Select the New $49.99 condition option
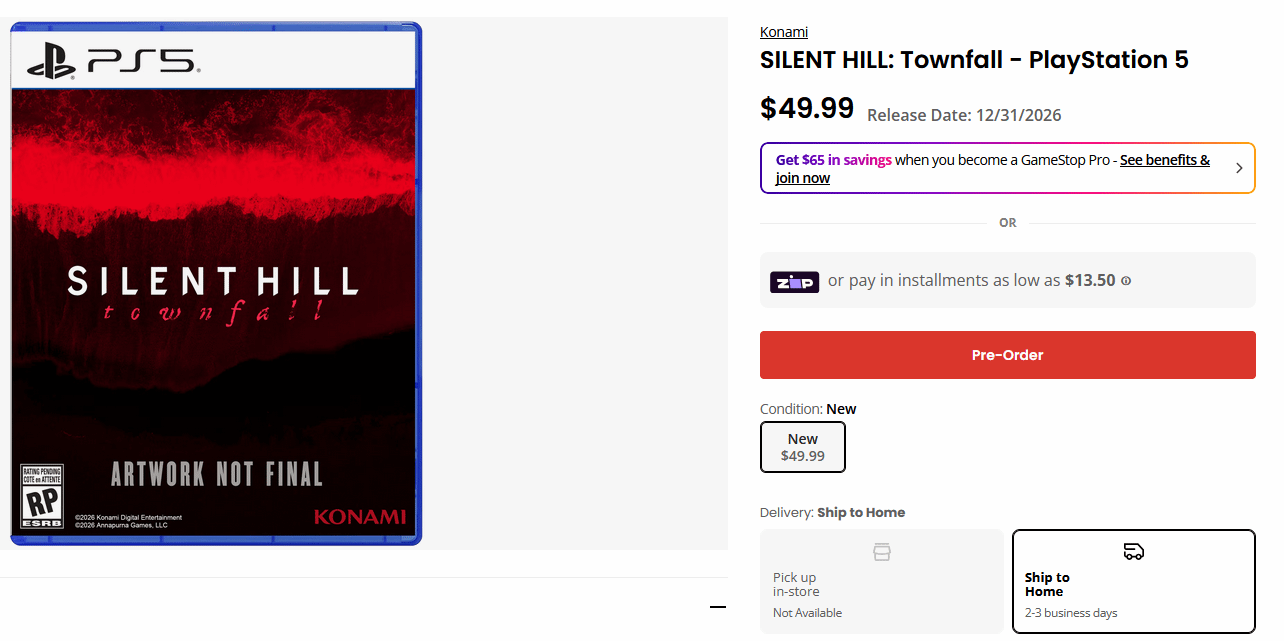The width and height of the screenshot is (1284, 641). [803, 447]
